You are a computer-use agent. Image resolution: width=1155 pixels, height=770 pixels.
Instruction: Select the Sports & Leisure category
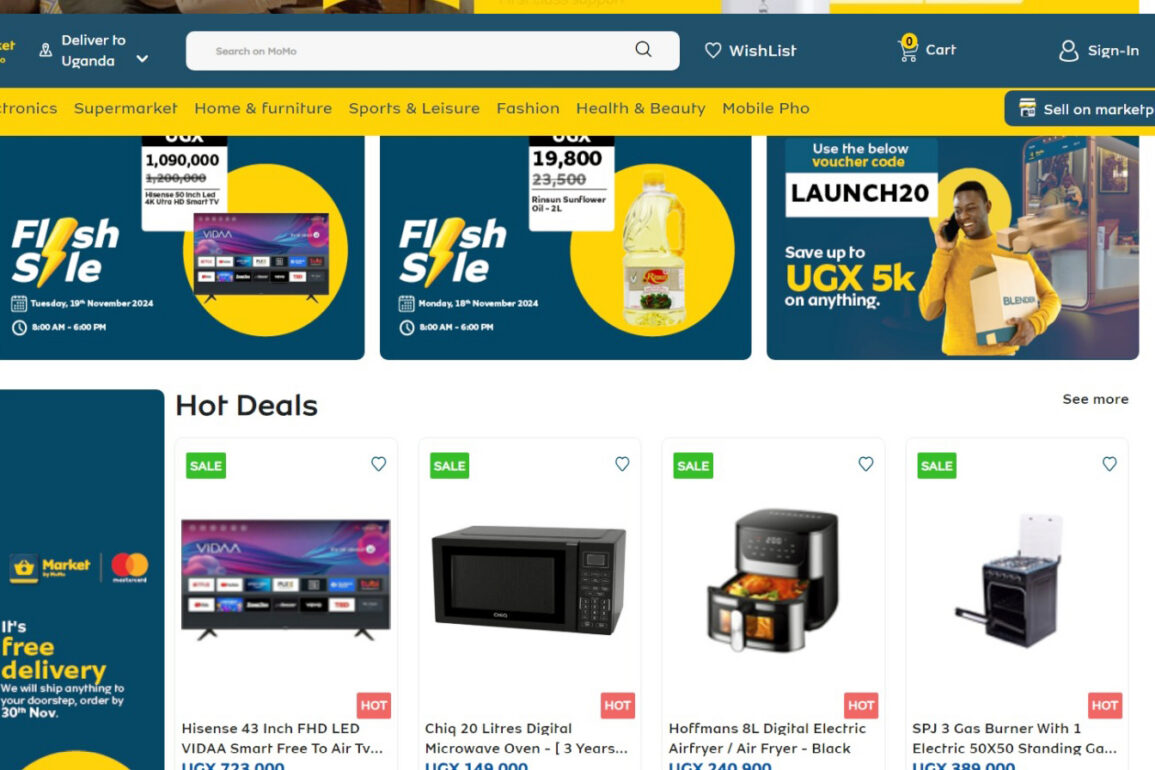[x=414, y=108]
